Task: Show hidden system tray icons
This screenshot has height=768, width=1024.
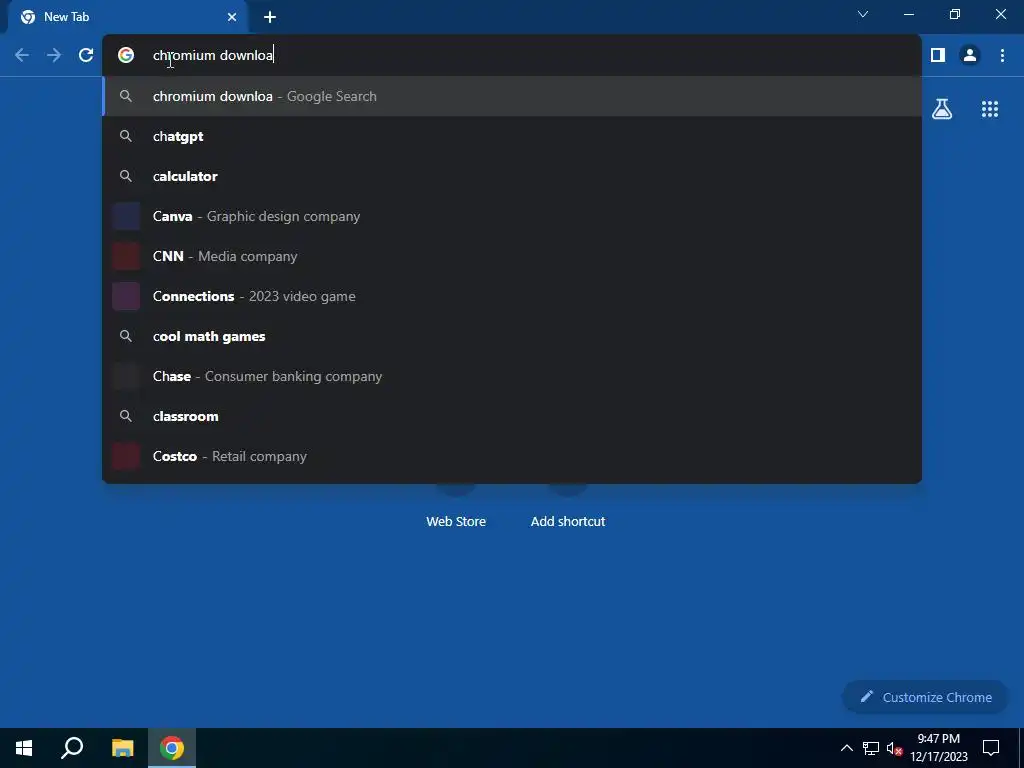Action: tap(846, 748)
